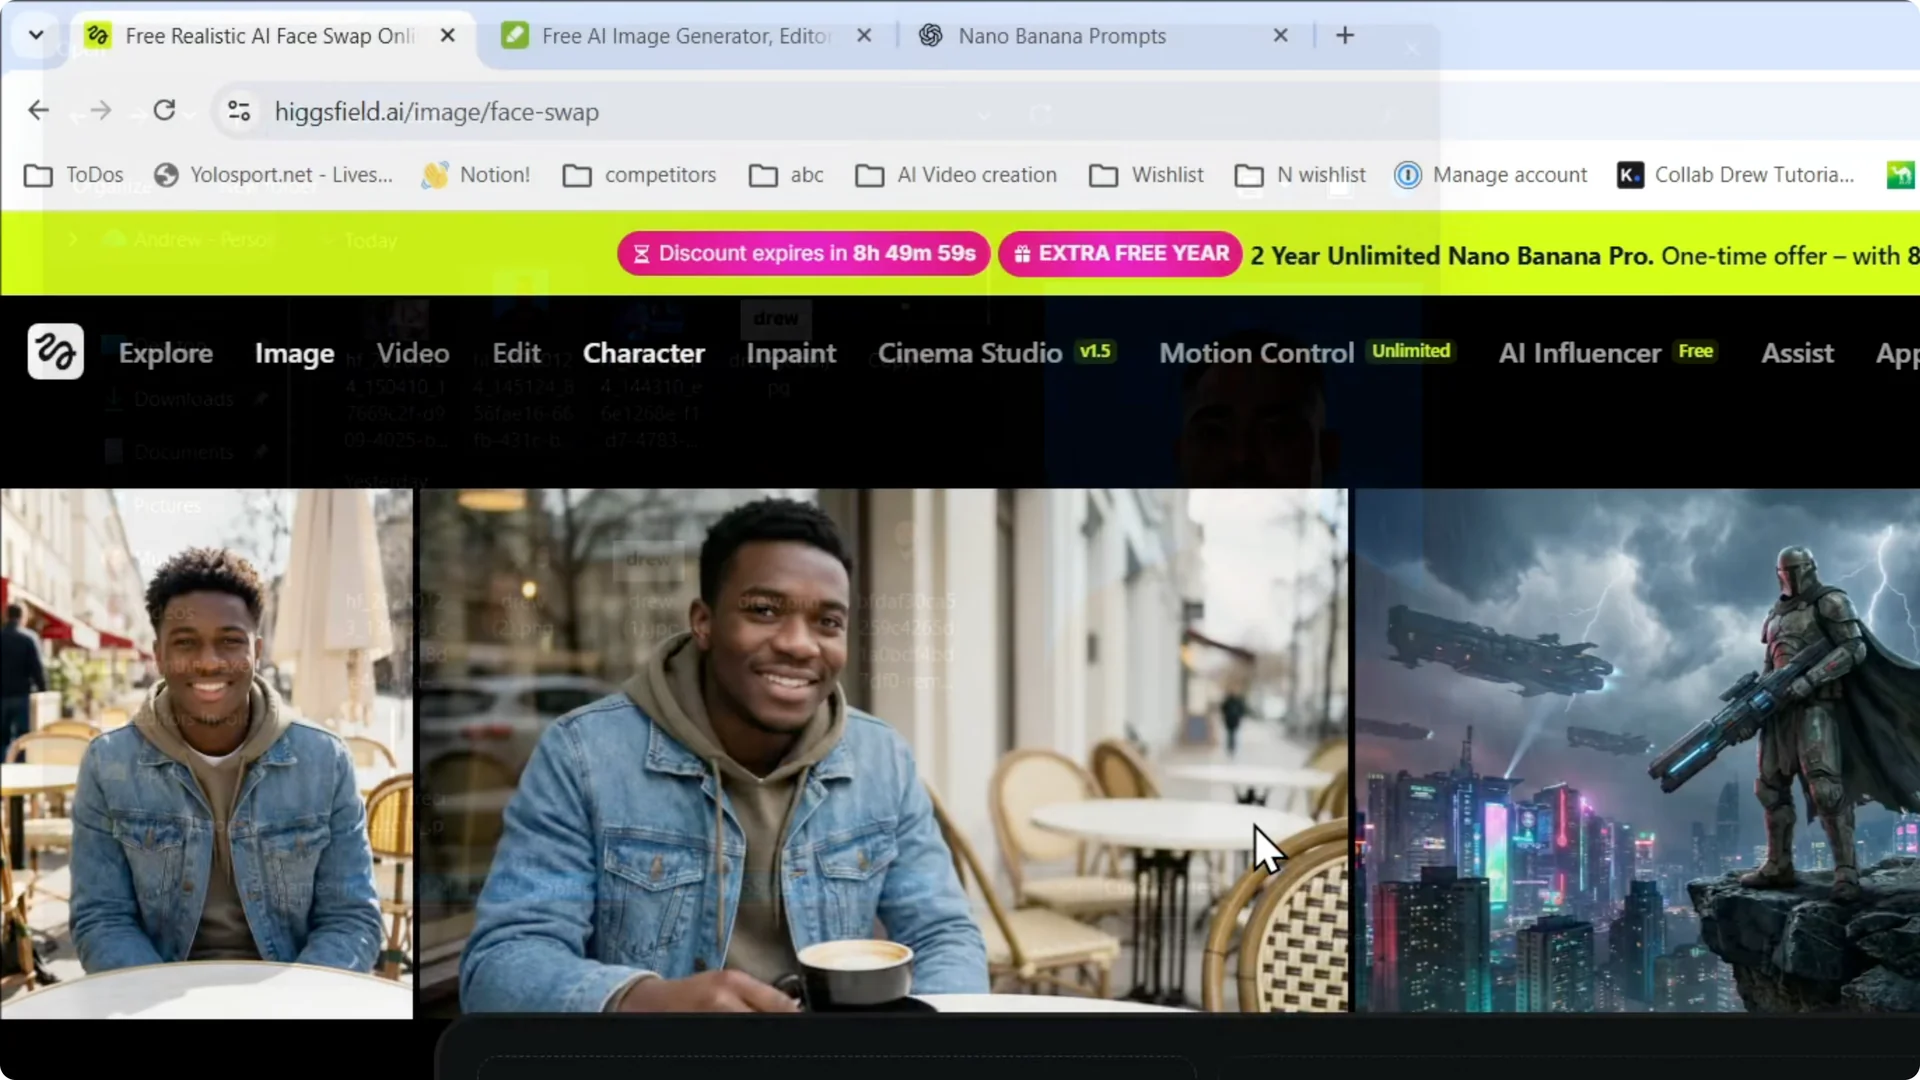Open the Collab Drew Tutorial bookmark
This screenshot has height=1080, width=1920.
(x=1736, y=175)
